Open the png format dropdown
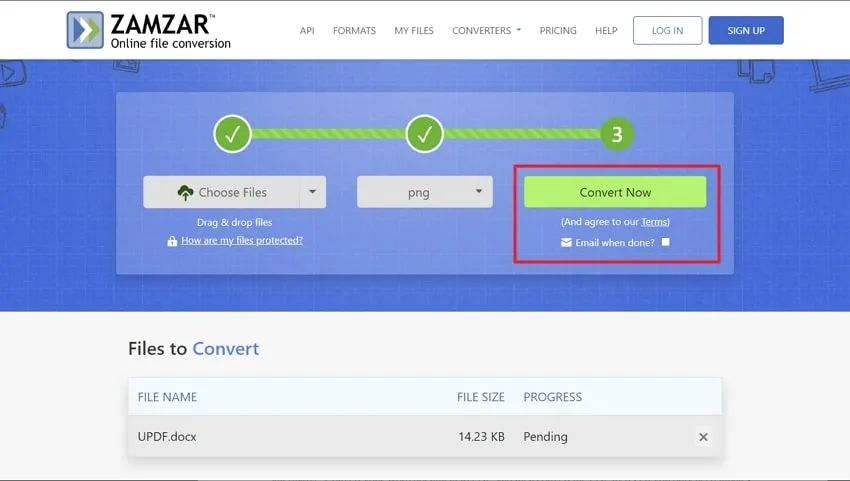 tap(424, 192)
